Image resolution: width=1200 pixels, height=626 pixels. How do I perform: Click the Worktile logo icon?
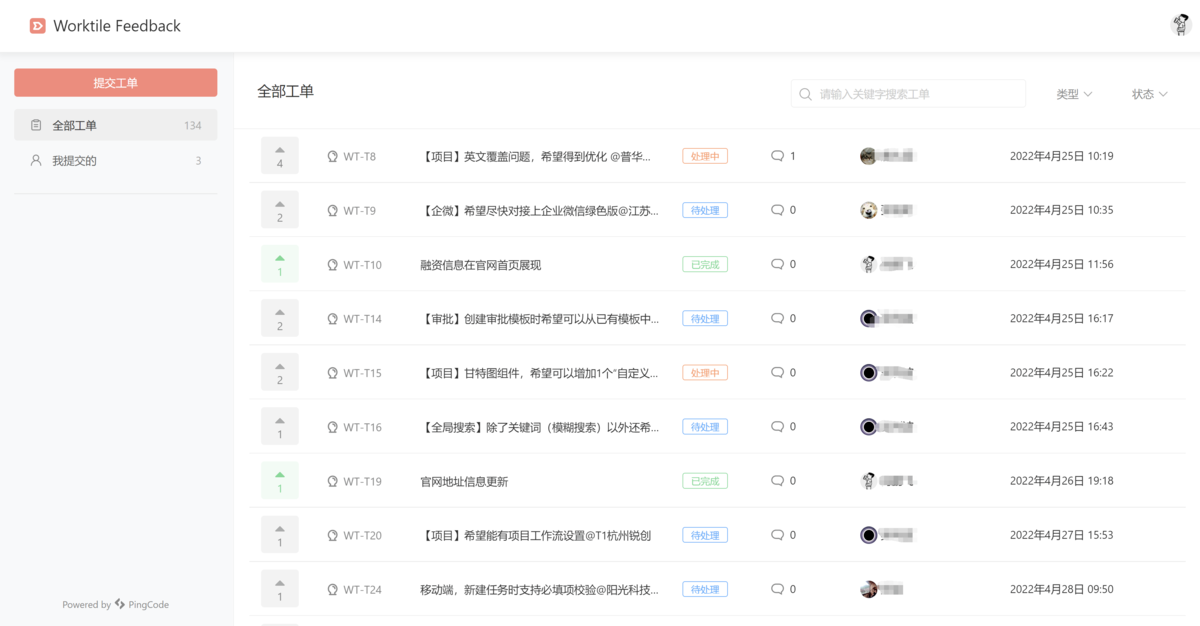tap(37, 26)
